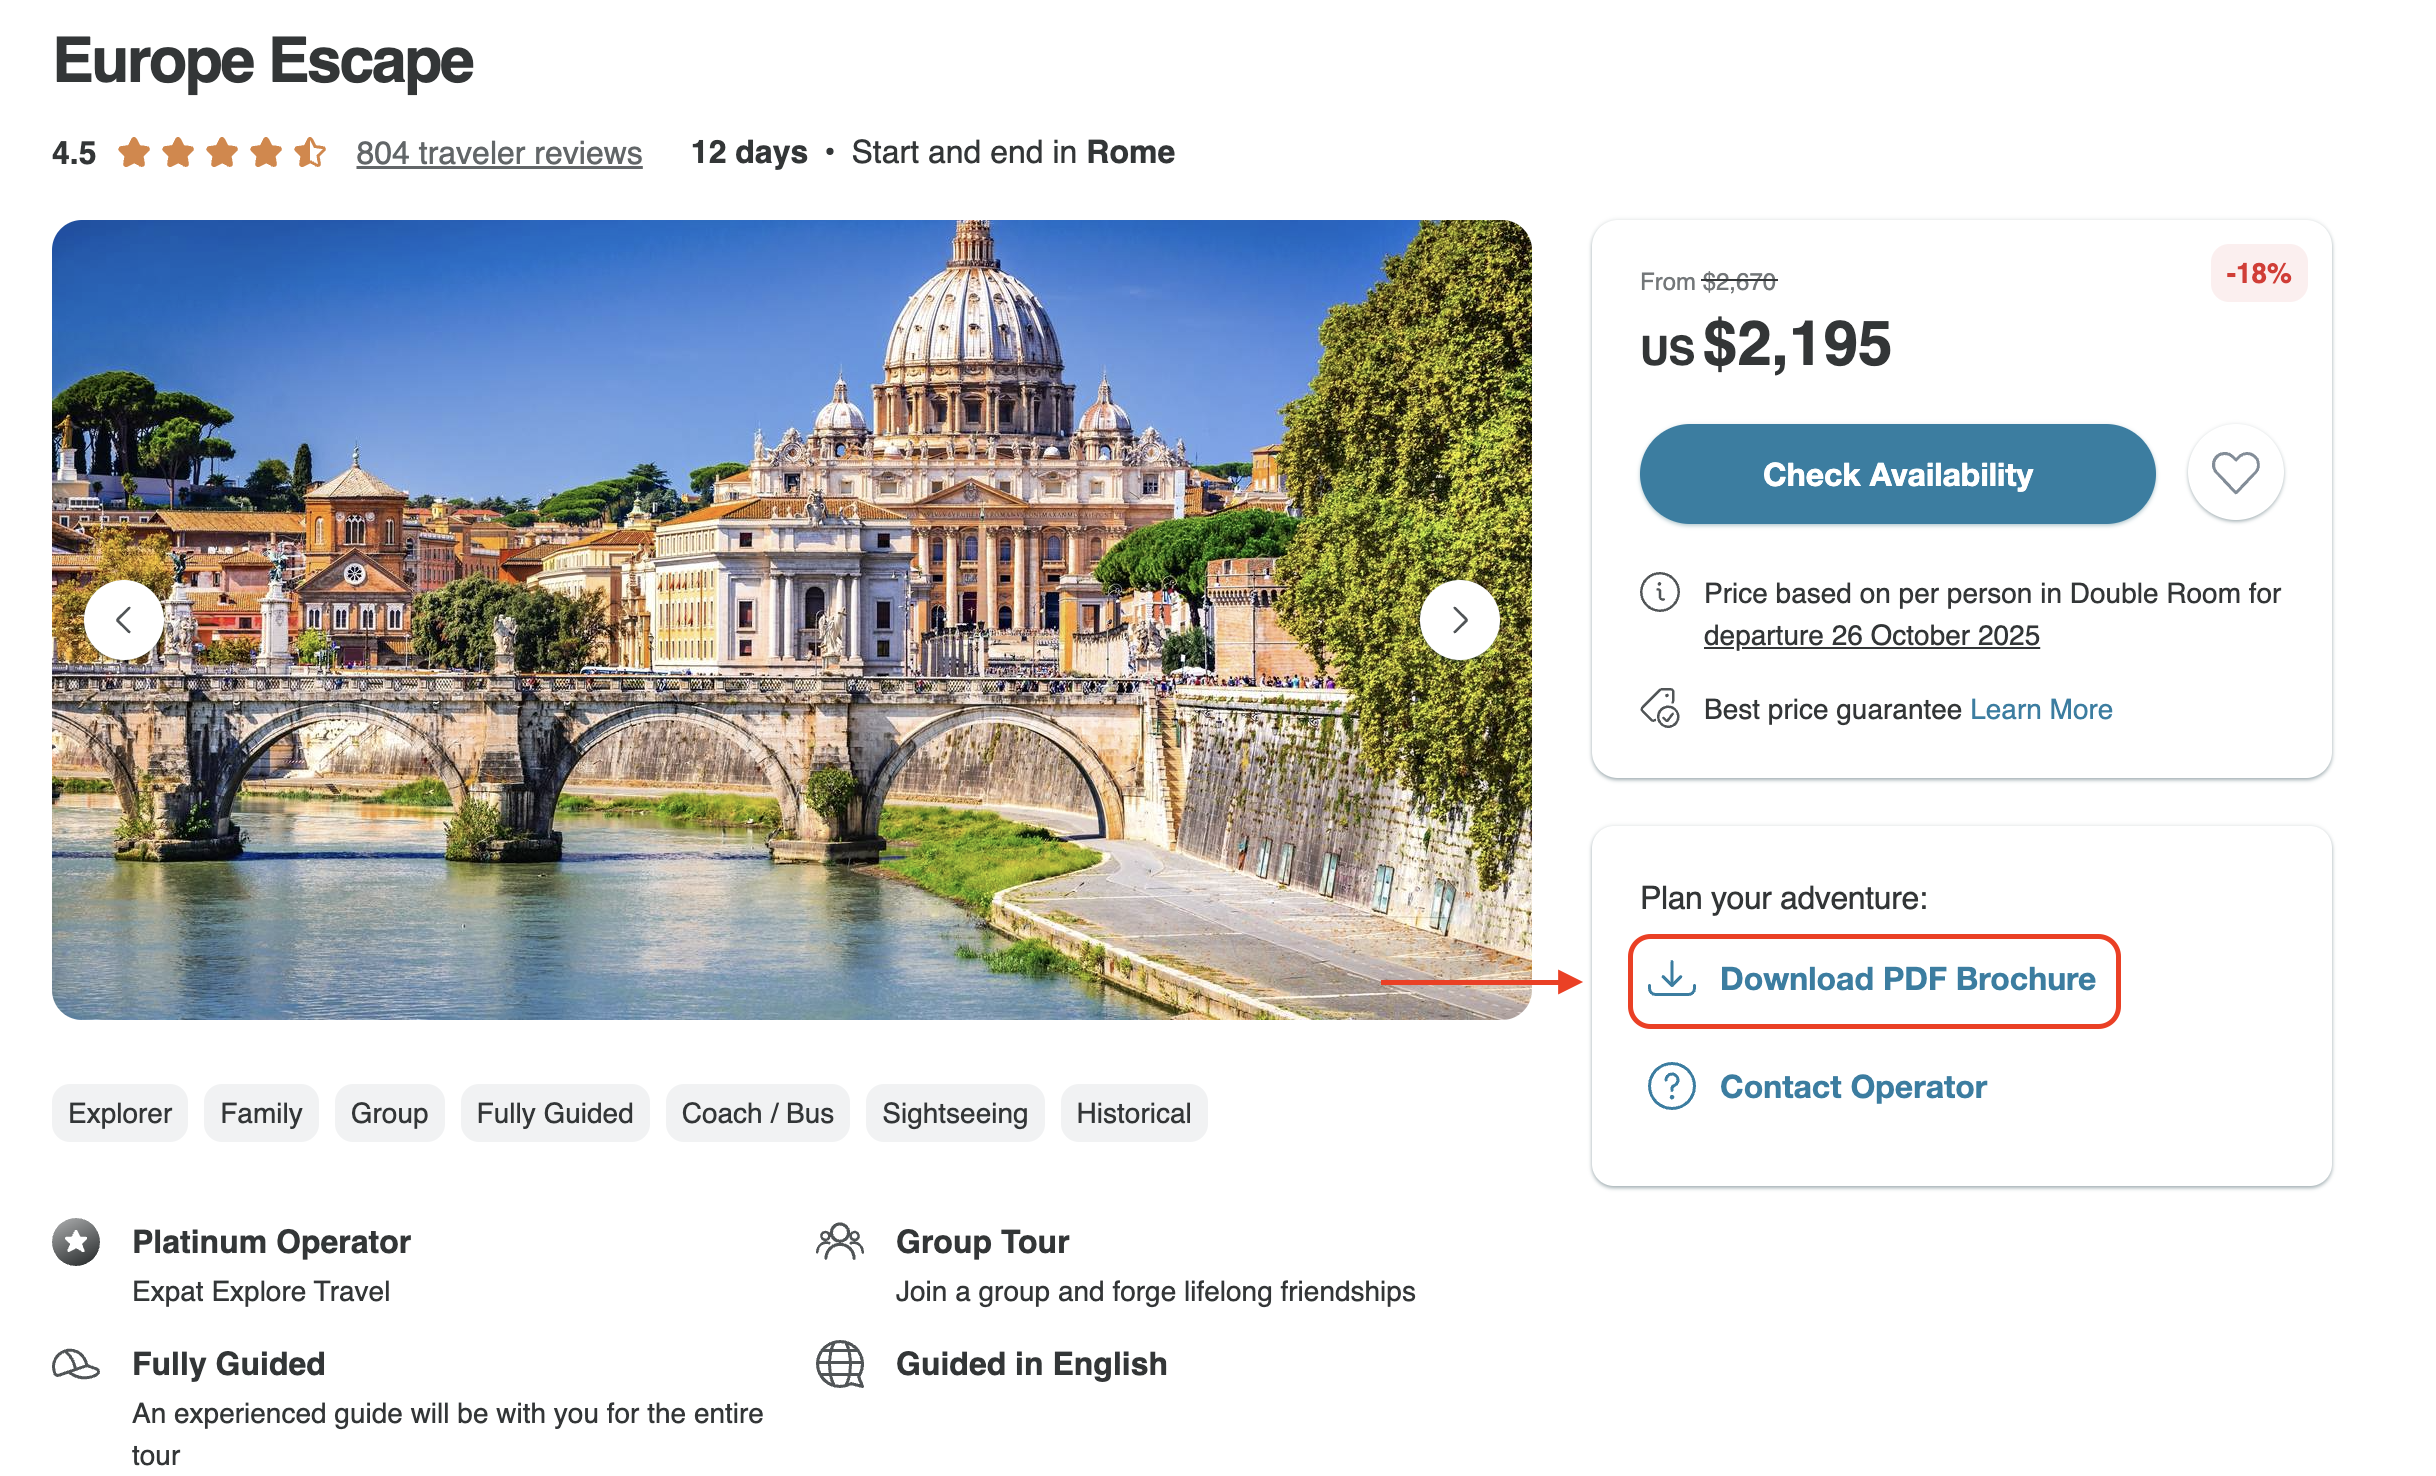This screenshot has width=2436, height=1476.
Task: Click the download arrow icon beside brochure
Action: (1671, 978)
